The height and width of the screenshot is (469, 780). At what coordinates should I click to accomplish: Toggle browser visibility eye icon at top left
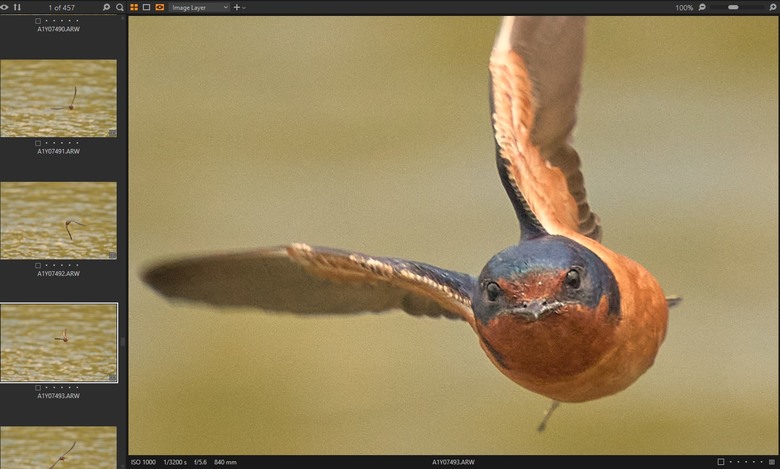pyautogui.click(x=4, y=7)
